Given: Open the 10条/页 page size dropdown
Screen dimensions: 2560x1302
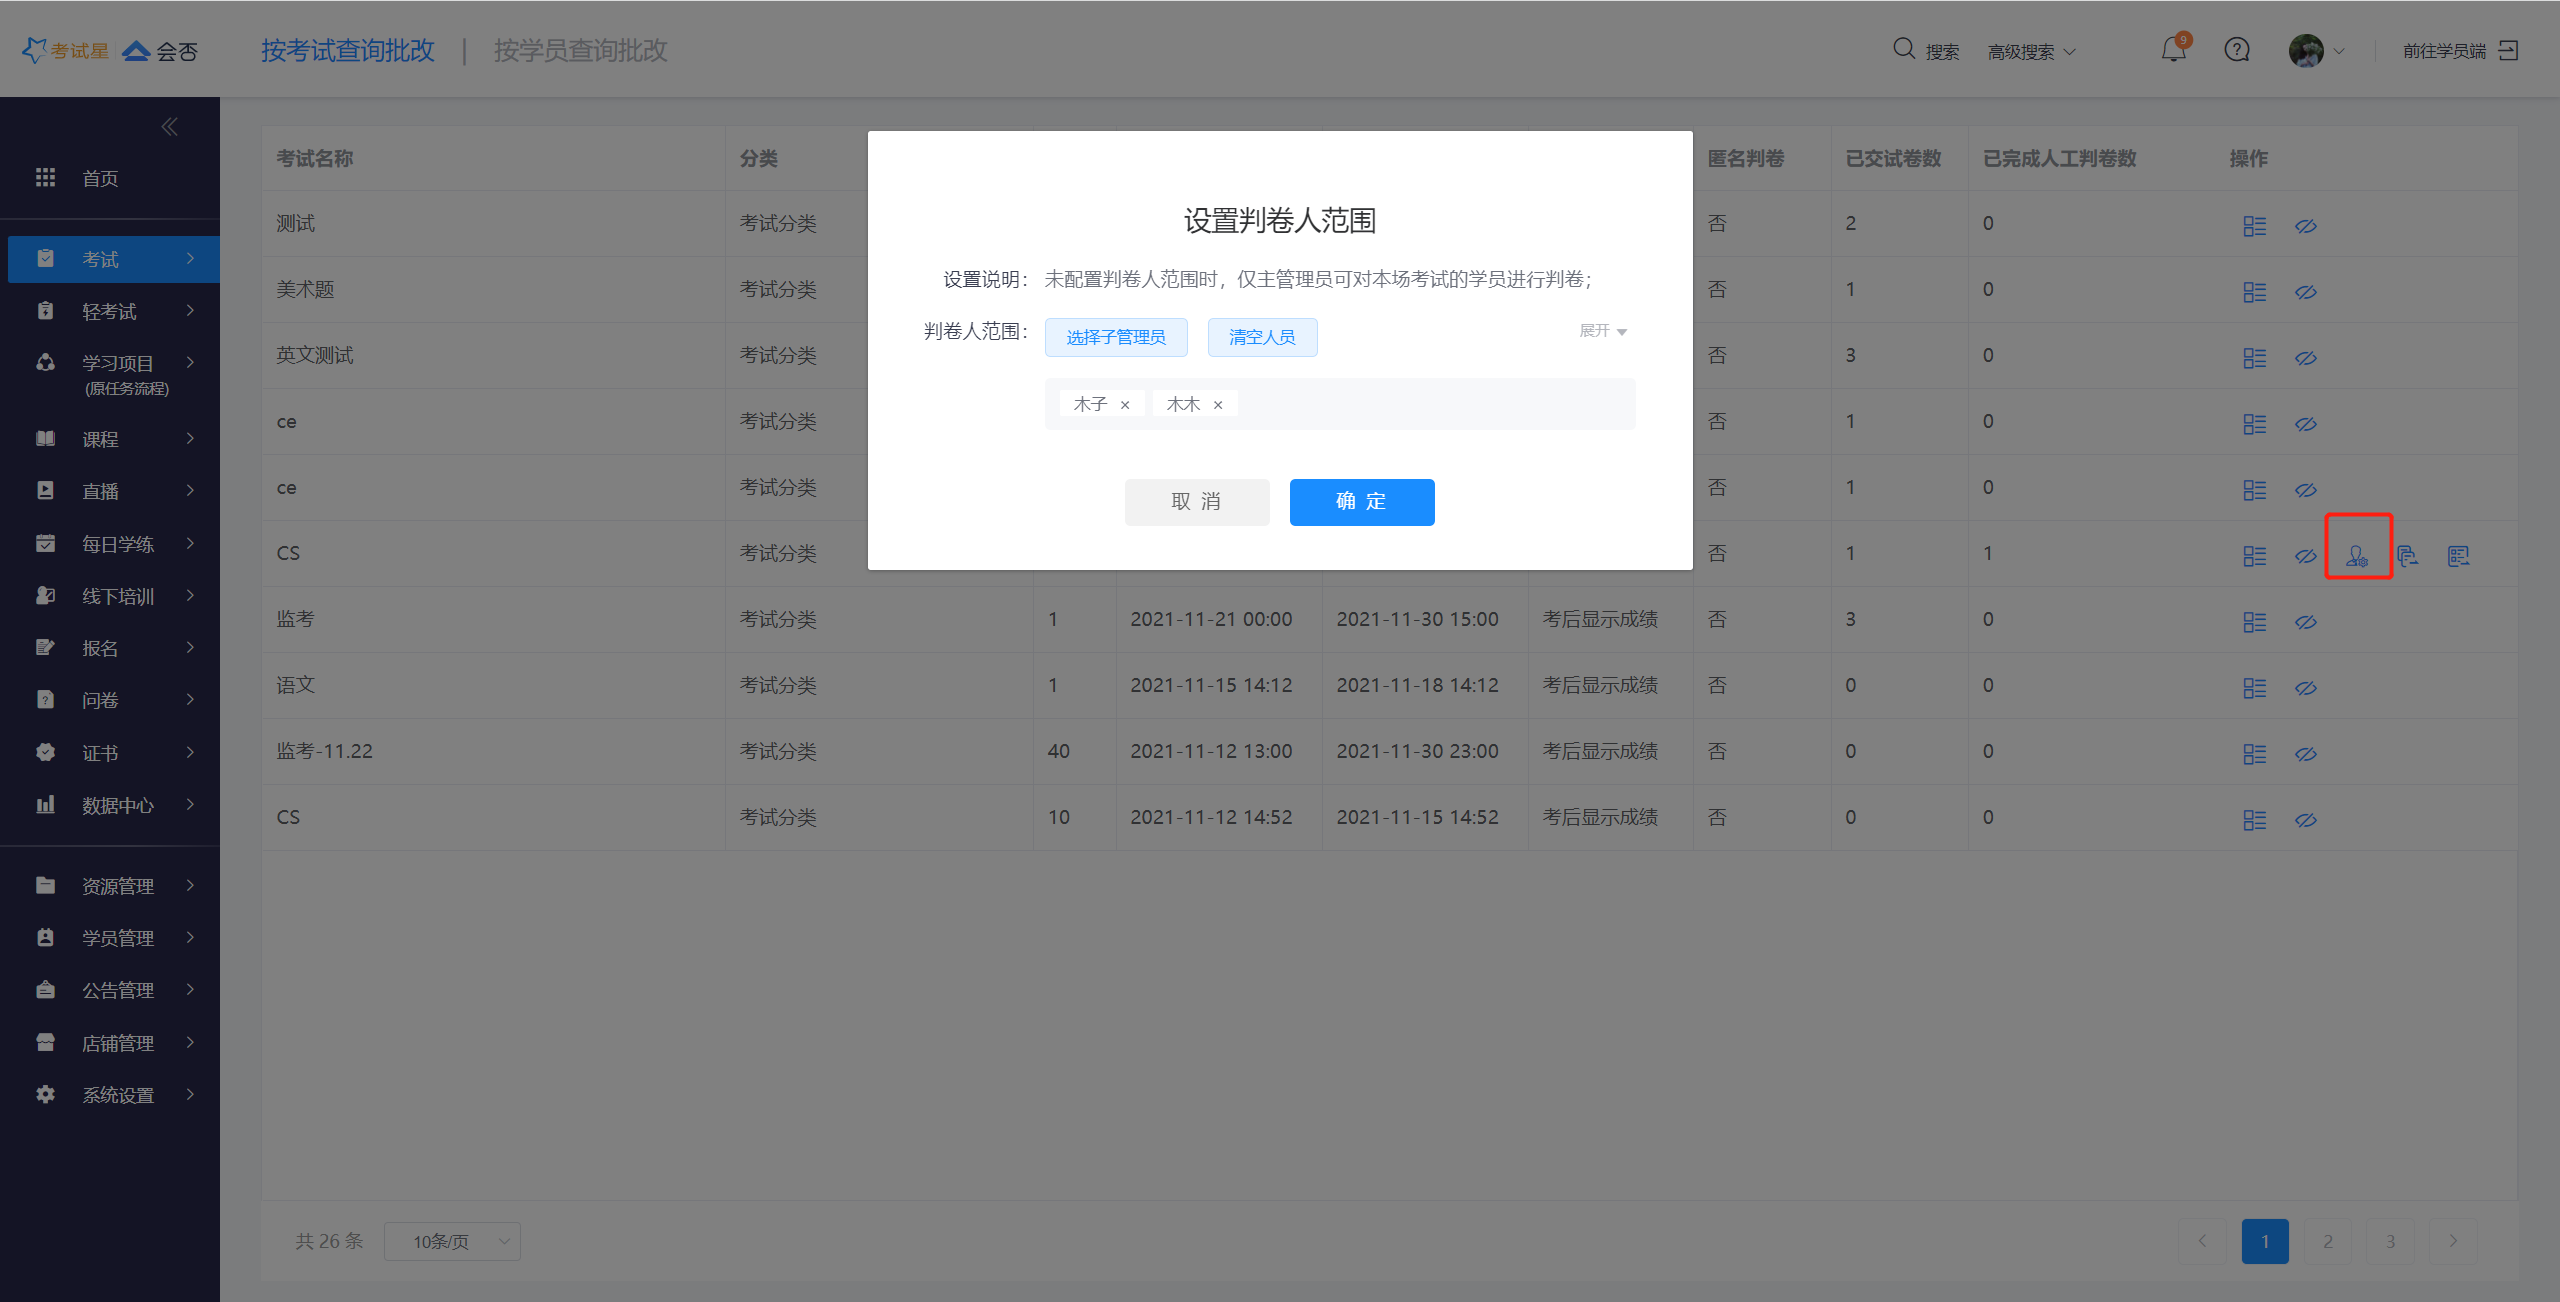Looking at the screenshot, I should pyautogui.click(x=452, y=1241).
